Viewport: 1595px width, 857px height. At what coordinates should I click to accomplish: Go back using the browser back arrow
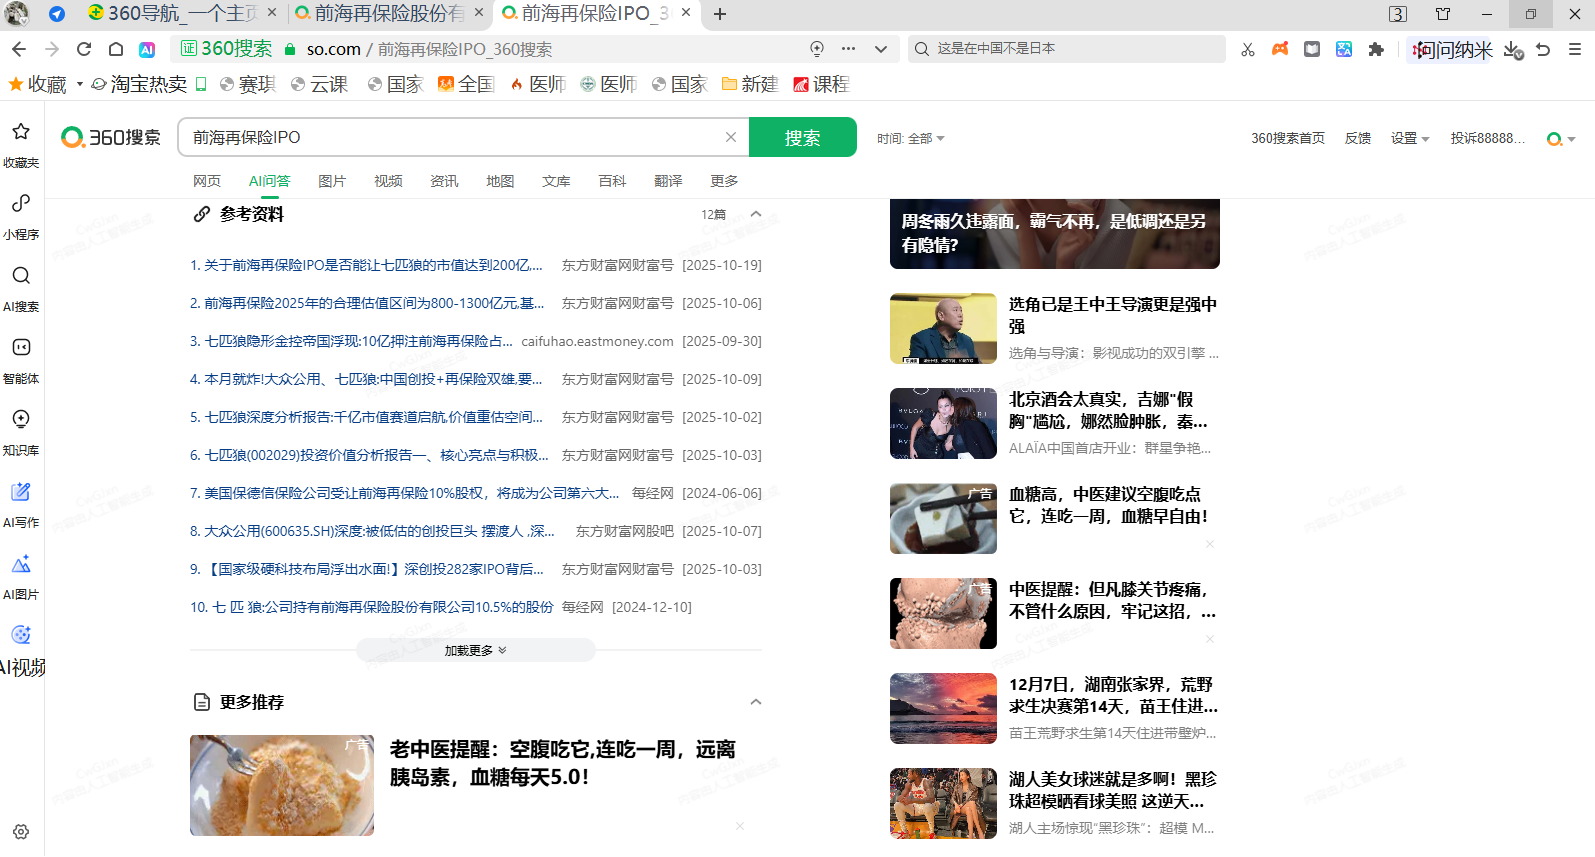point(19,49)
